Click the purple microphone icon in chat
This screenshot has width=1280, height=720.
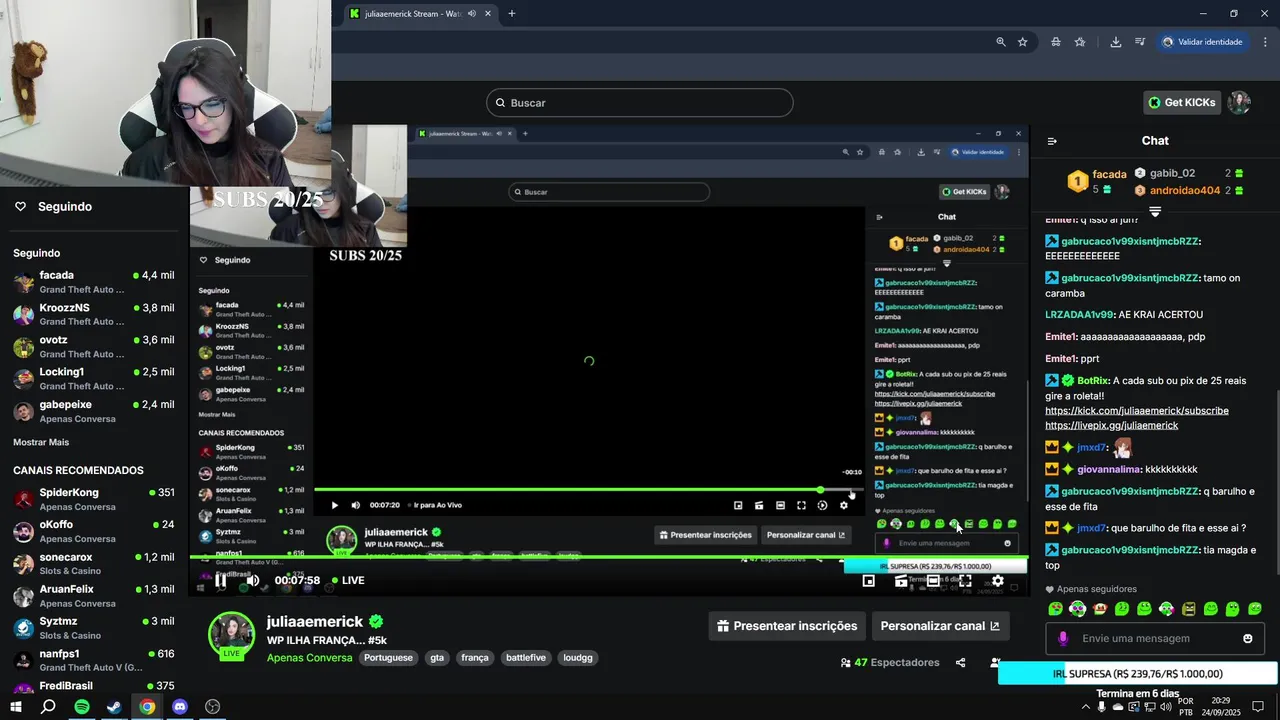pyautogui.click(x=1062, y=638)
